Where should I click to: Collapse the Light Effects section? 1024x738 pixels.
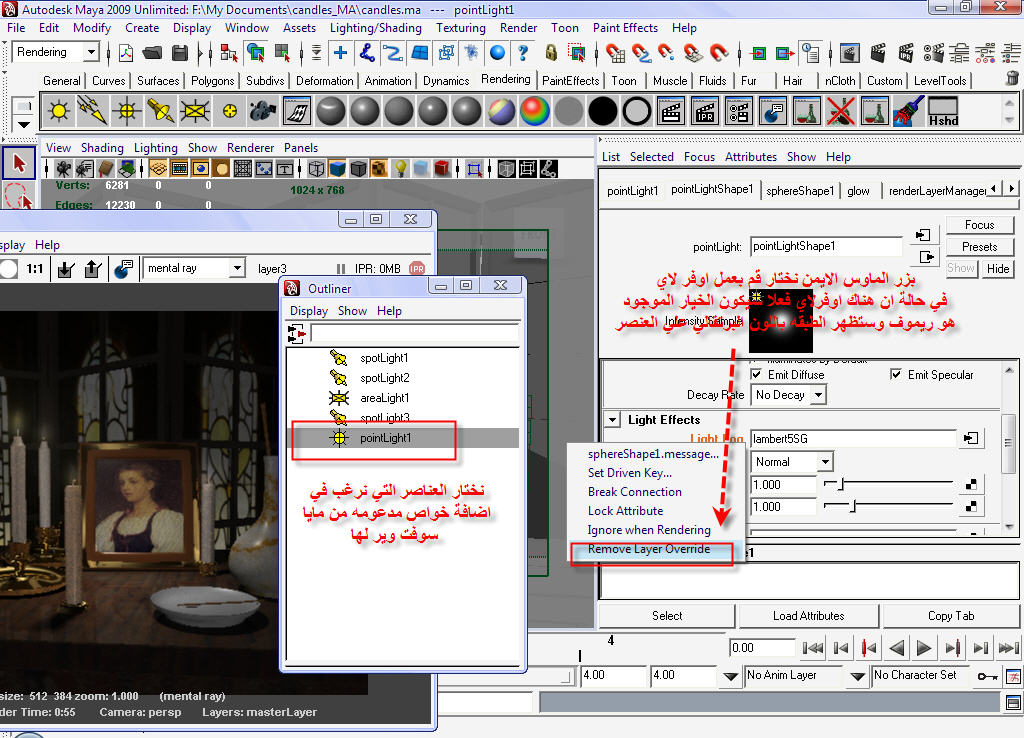pyautogui.click(x=613, y=419)
